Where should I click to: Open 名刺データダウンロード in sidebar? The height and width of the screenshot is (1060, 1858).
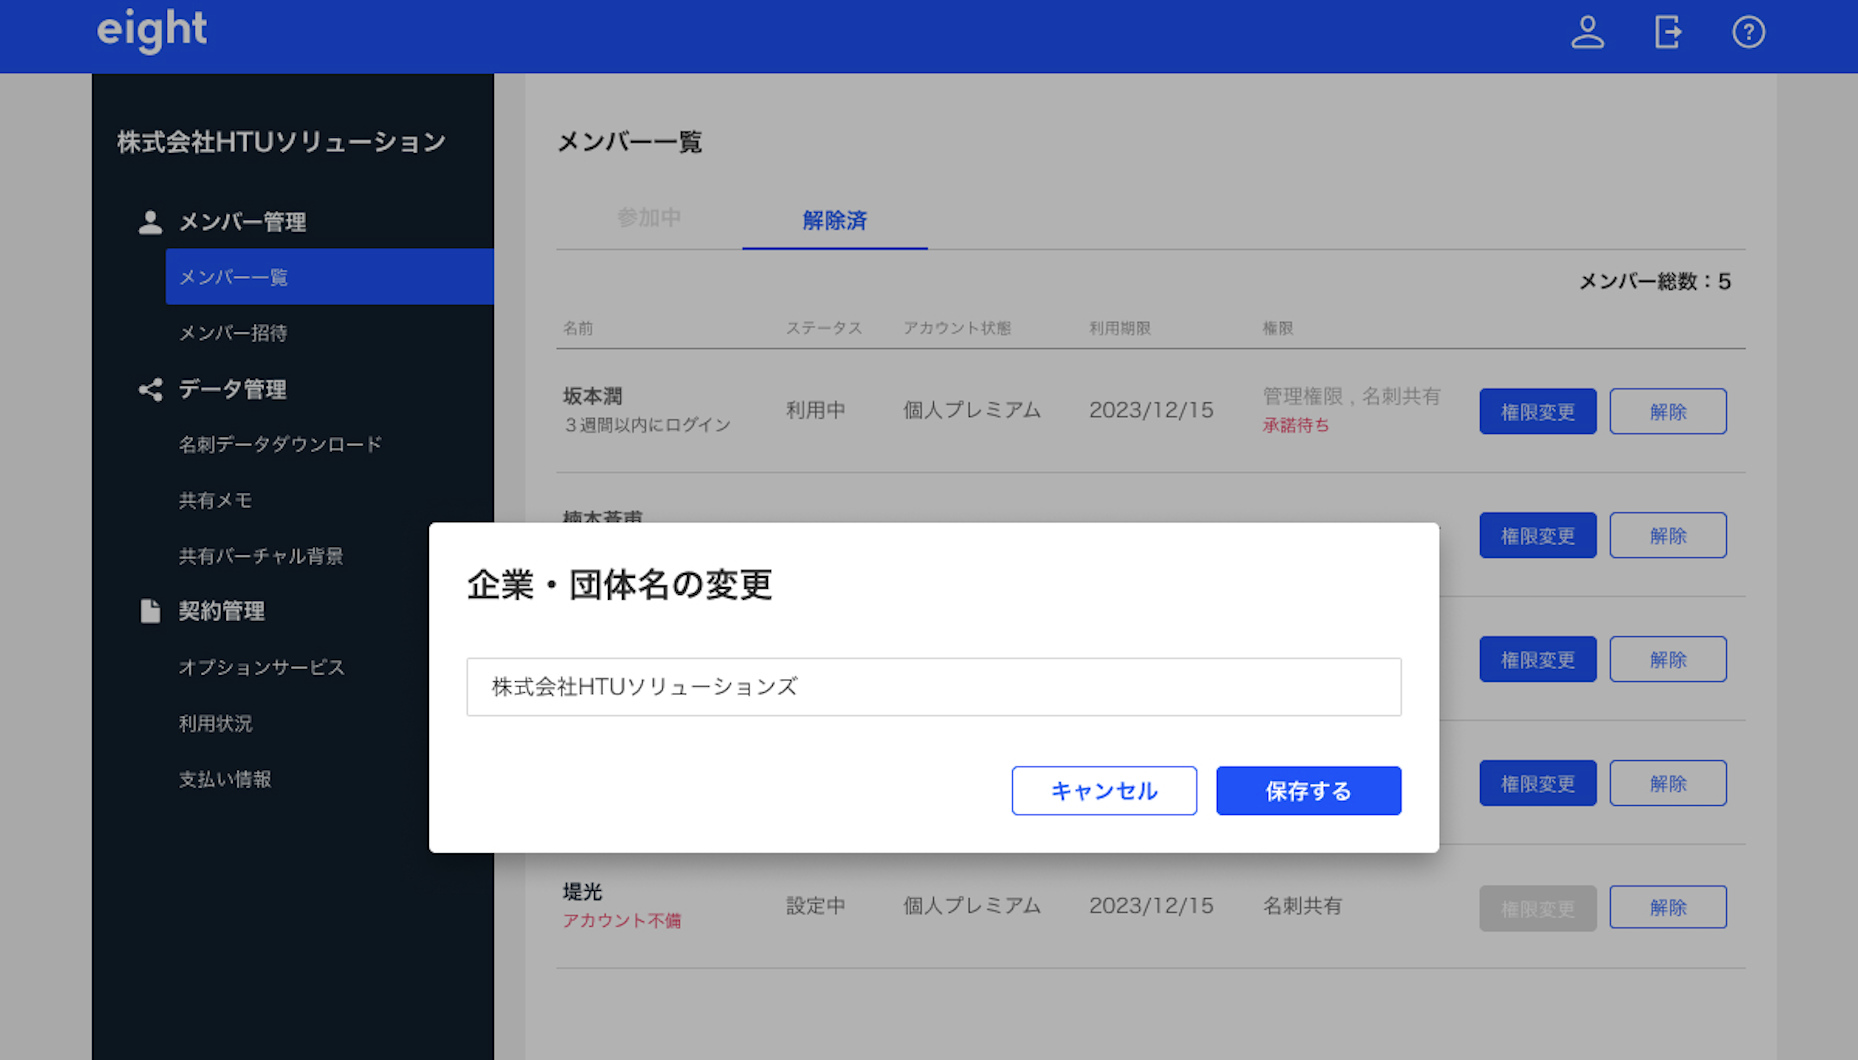280,444
